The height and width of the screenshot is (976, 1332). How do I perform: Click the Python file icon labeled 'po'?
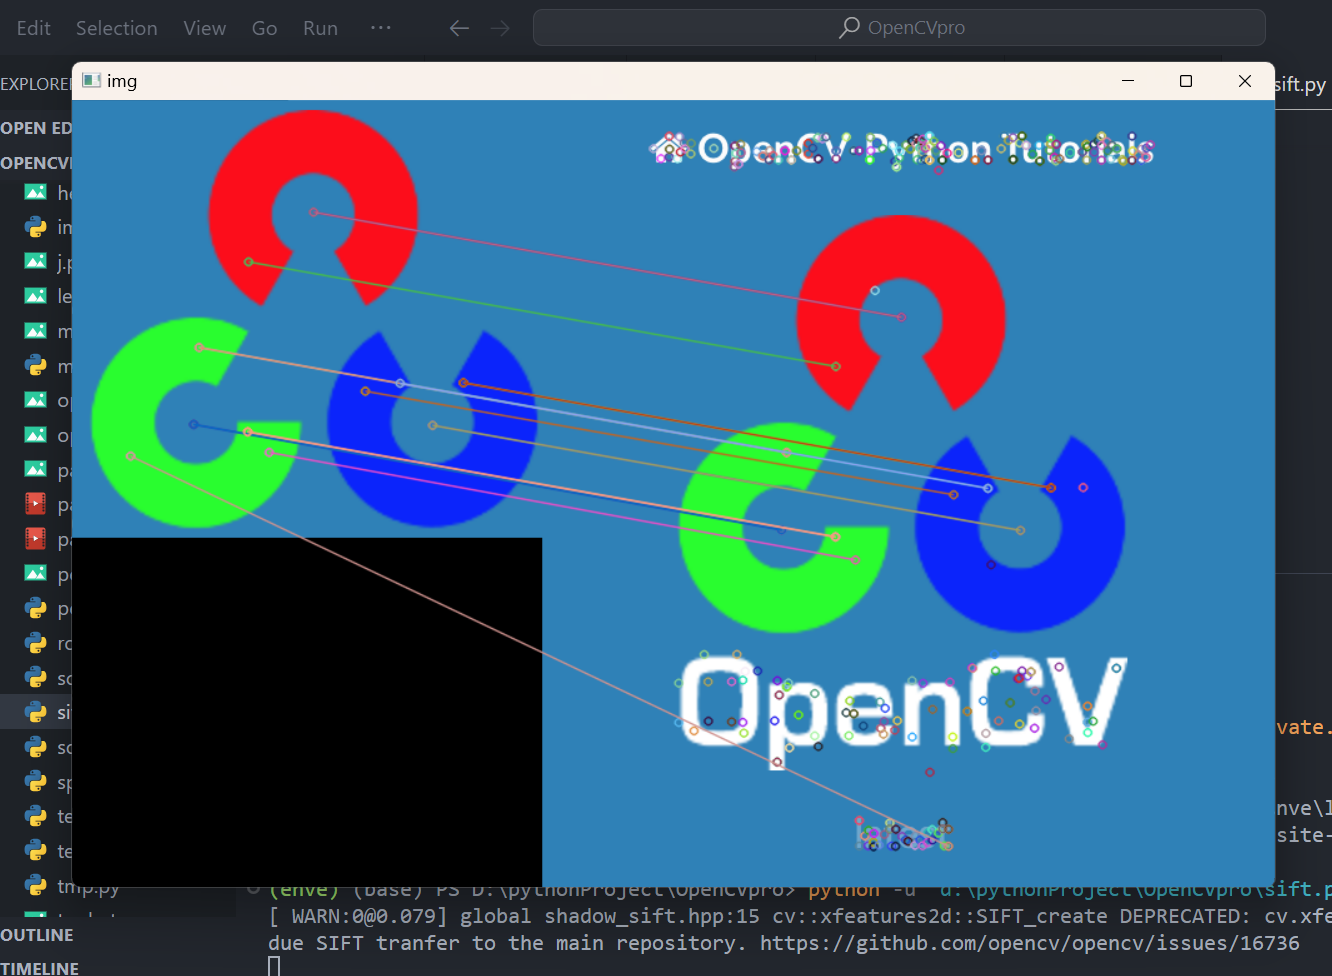[x=36, y=608]
